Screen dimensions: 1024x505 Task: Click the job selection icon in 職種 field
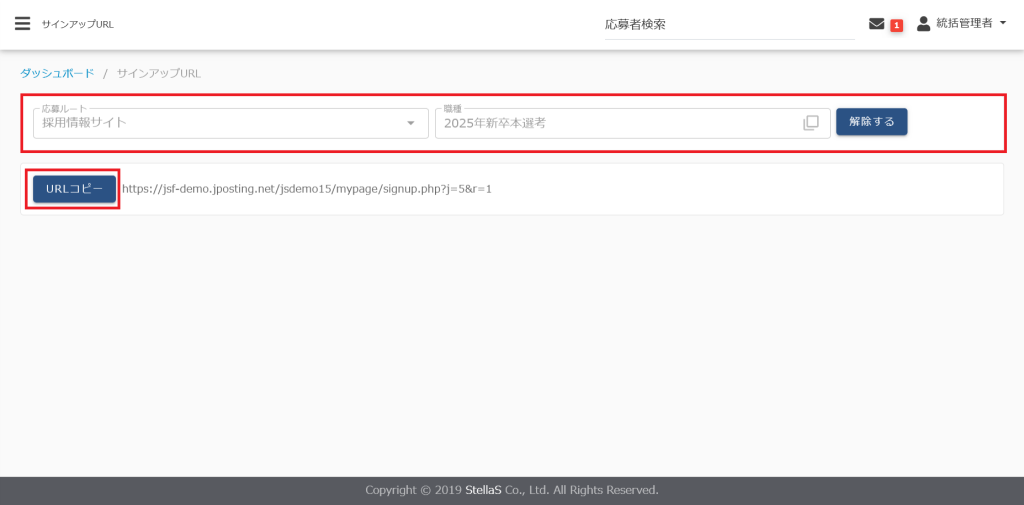811,123
